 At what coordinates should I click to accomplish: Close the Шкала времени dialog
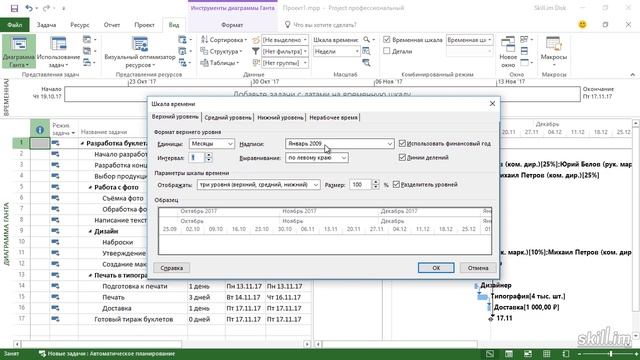point(492,104)
